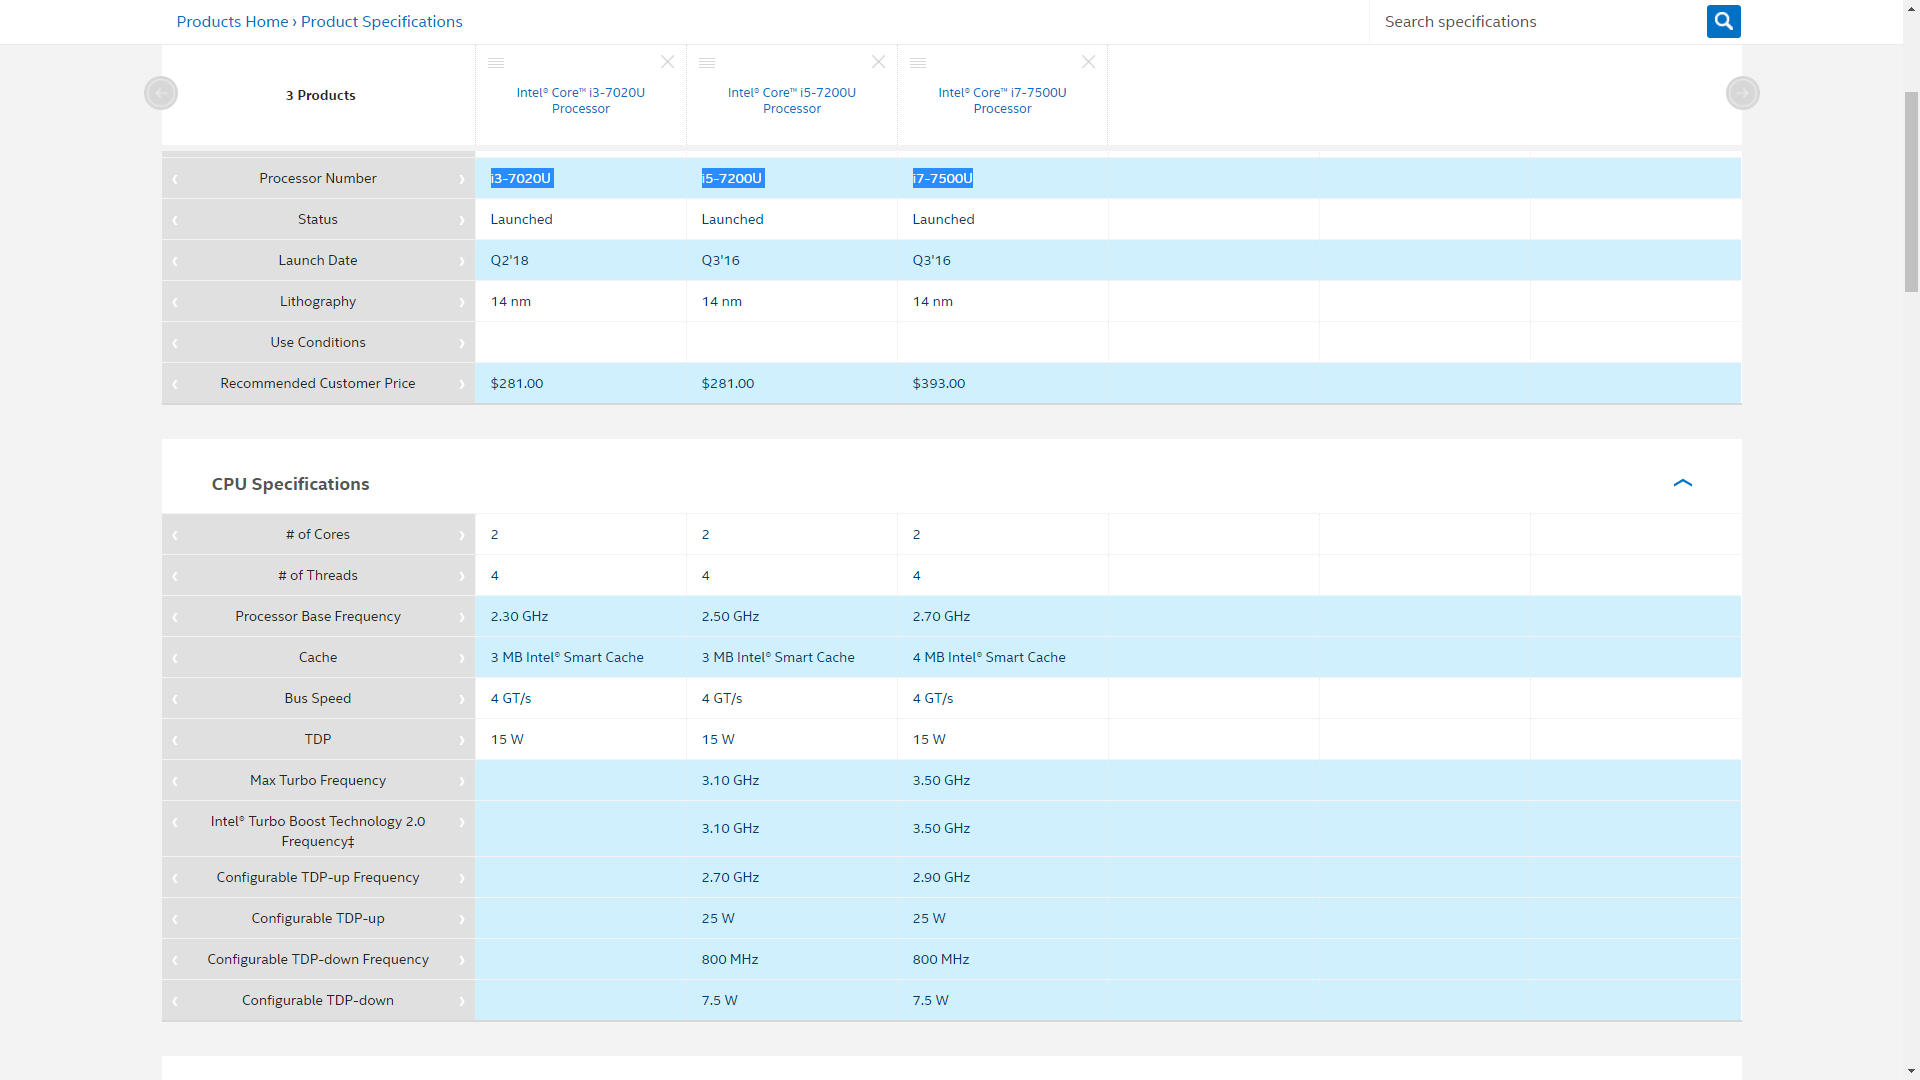Click the scrollbar down arrow
This screenshot has width=1920, height=1080.
pos(1911,1071)
